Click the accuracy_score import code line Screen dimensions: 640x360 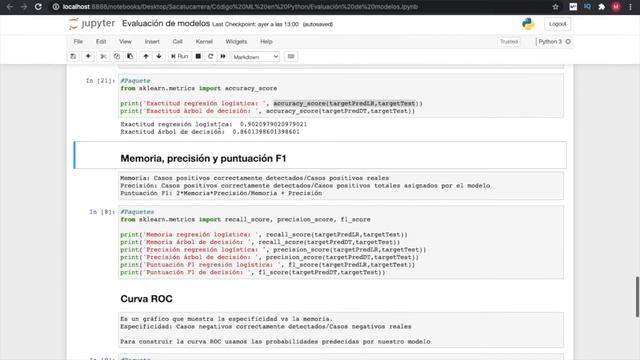tap(198, 88)
